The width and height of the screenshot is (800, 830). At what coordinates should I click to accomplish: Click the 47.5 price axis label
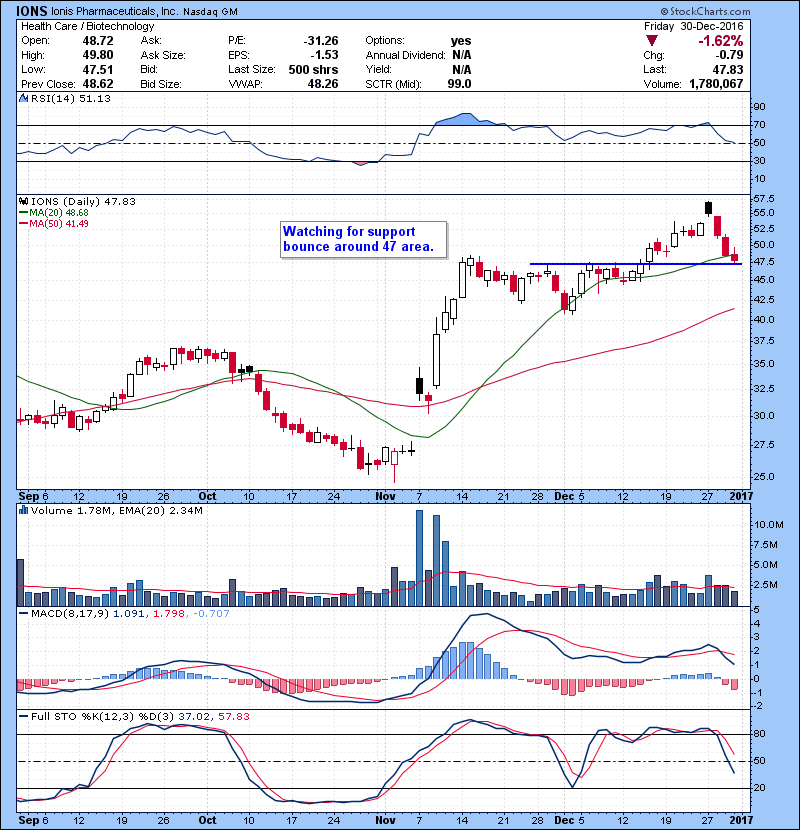(764, 262)
